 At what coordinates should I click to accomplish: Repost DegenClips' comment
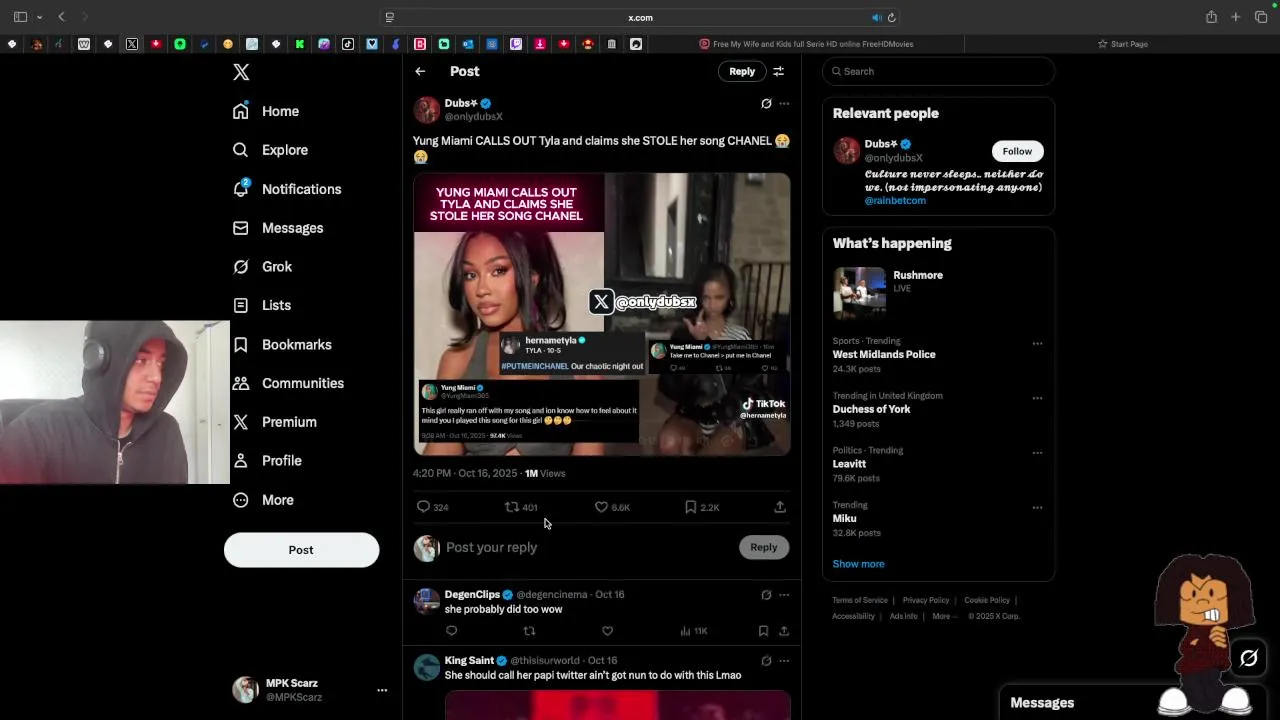529,631
